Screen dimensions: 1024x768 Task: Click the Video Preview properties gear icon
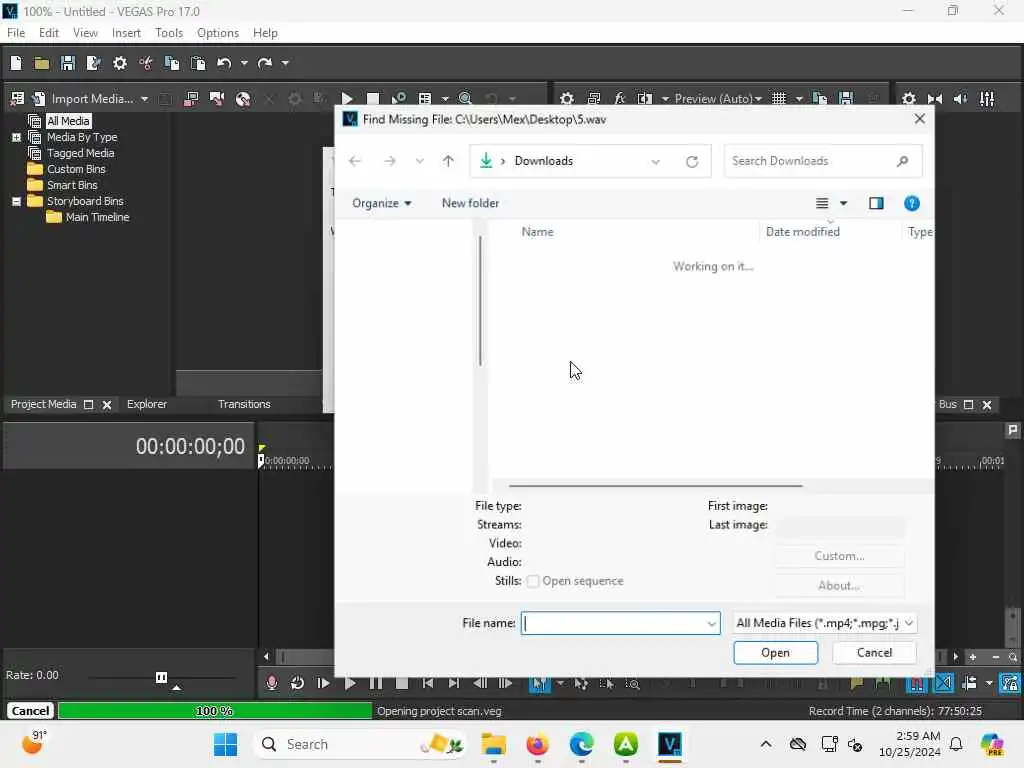pyautogui.click(x=567, y=99)
